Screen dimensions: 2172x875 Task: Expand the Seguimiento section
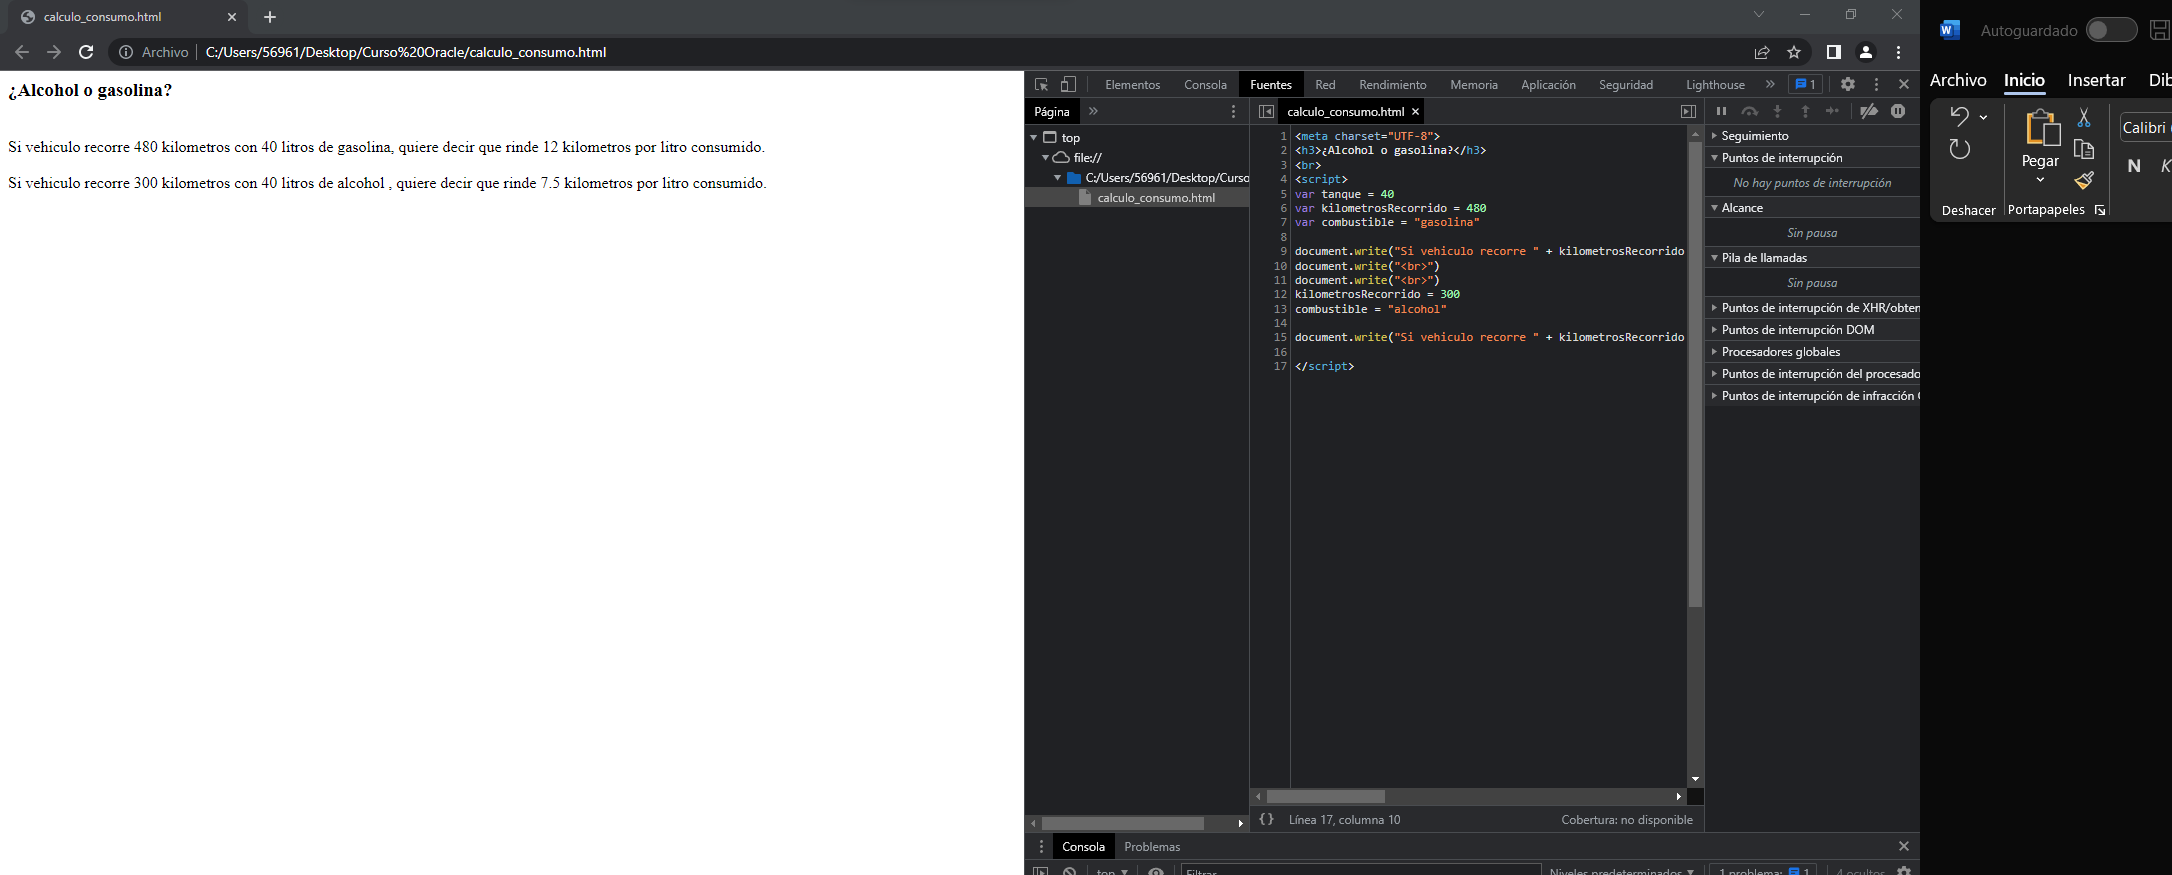(x=1811, y=136)
